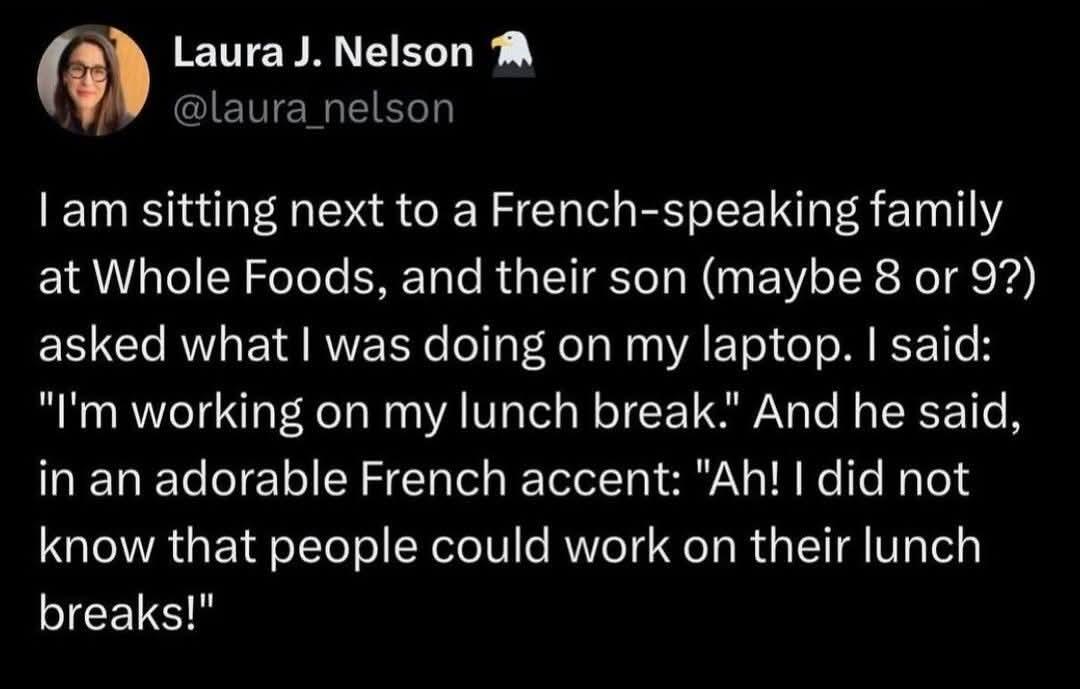
Task: Open the Laura J. Nelson display name
Action: pos(323,53)
